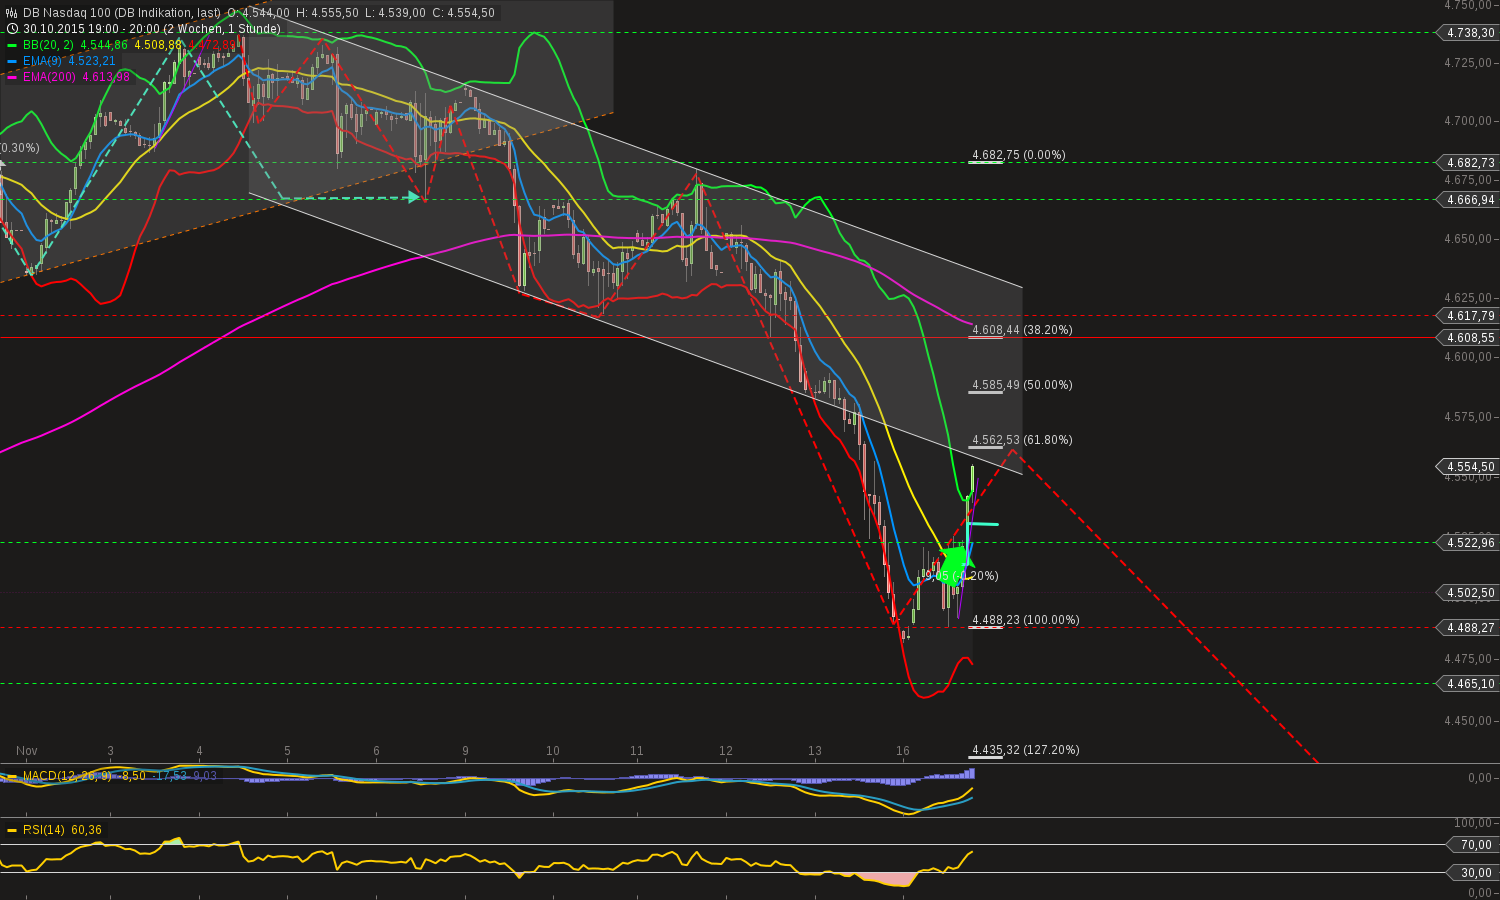
Task: Select the Fibonacci 4.562,53 (61.80%) label
Action: 1022,440
